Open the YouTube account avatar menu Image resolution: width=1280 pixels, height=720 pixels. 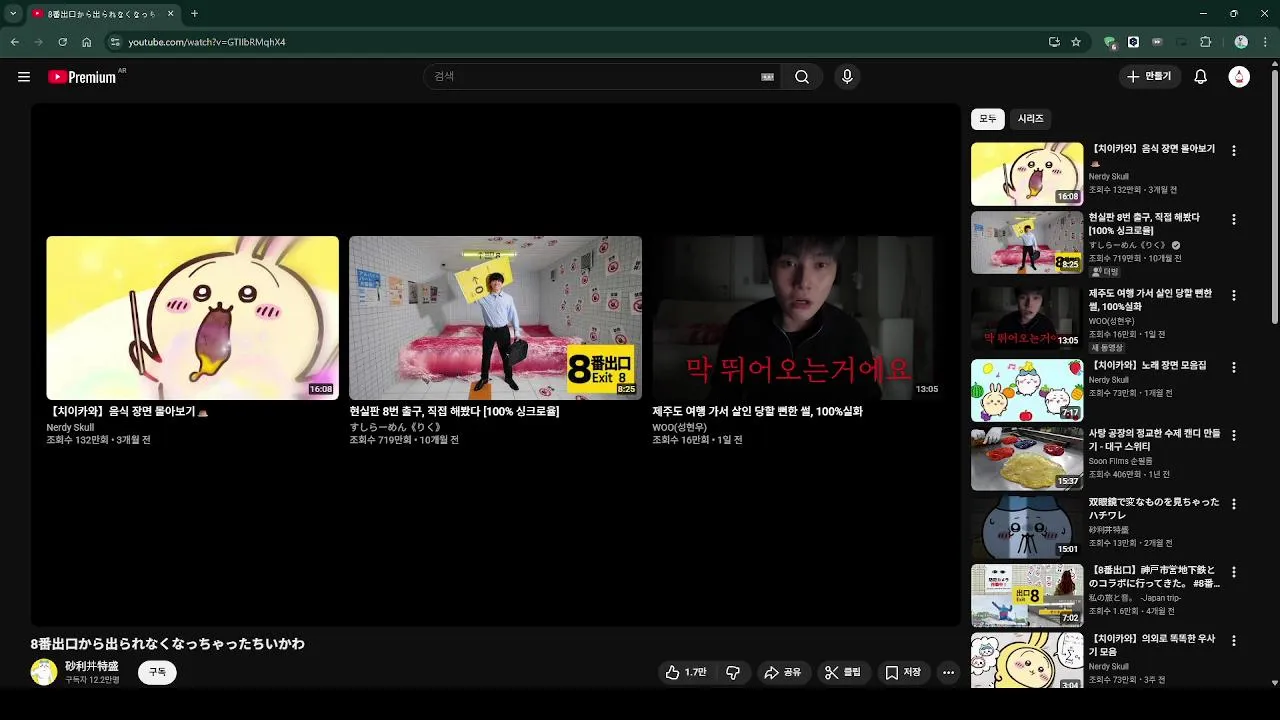(1239, 77)
